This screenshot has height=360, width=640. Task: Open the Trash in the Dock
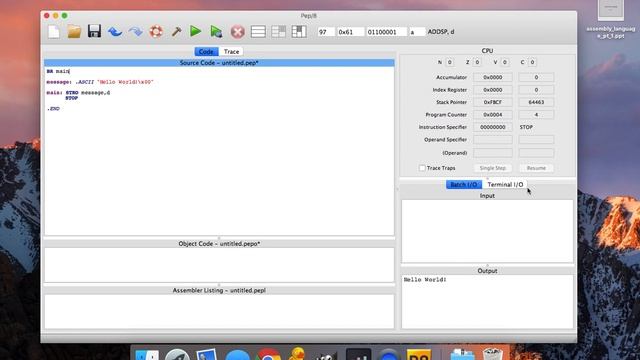pos(492,353)
